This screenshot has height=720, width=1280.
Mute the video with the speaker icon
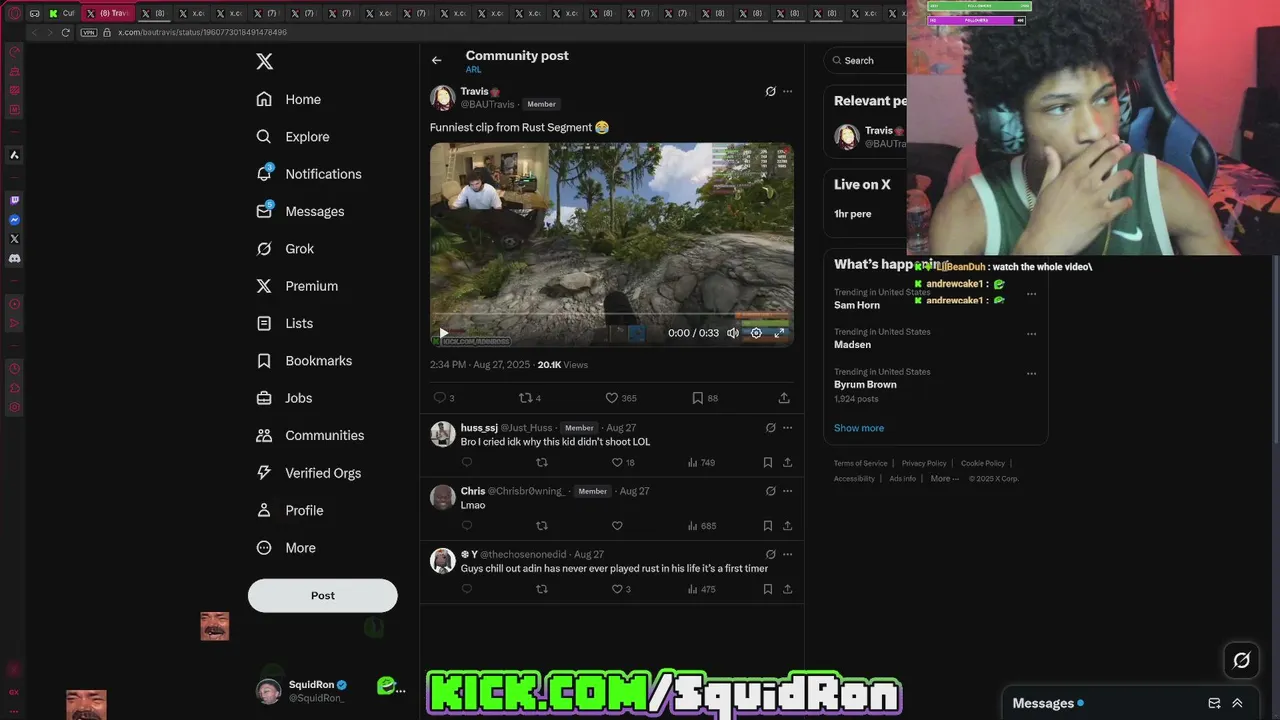coord(733,333)
